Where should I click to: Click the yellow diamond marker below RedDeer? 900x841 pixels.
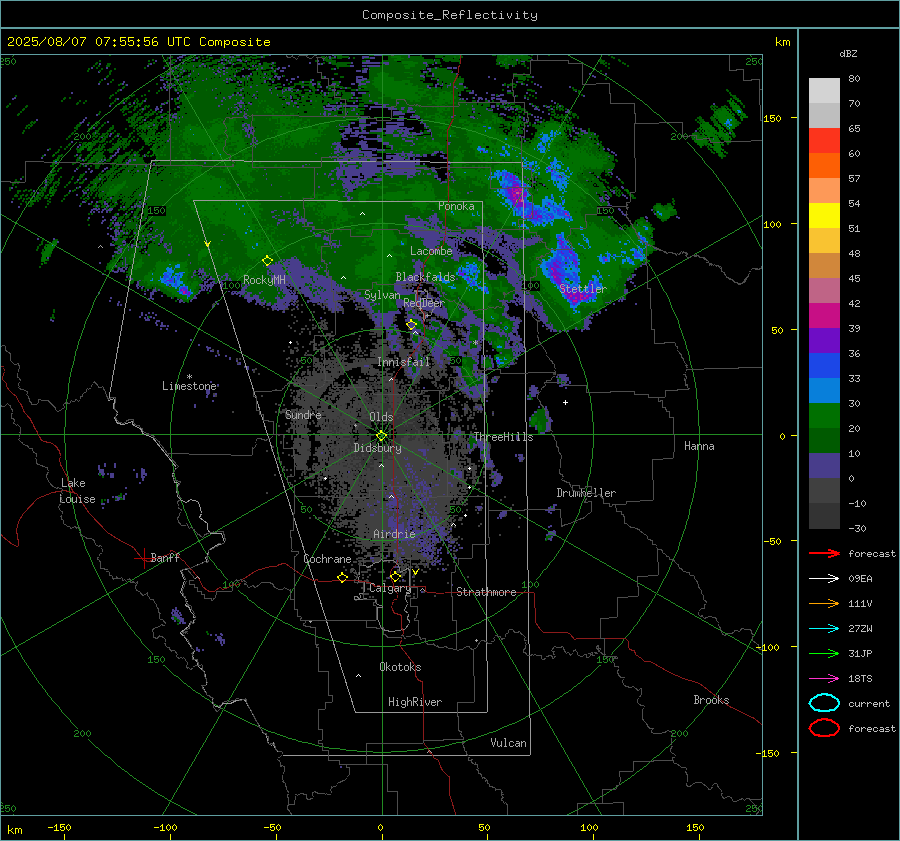(x=411, y=325)
